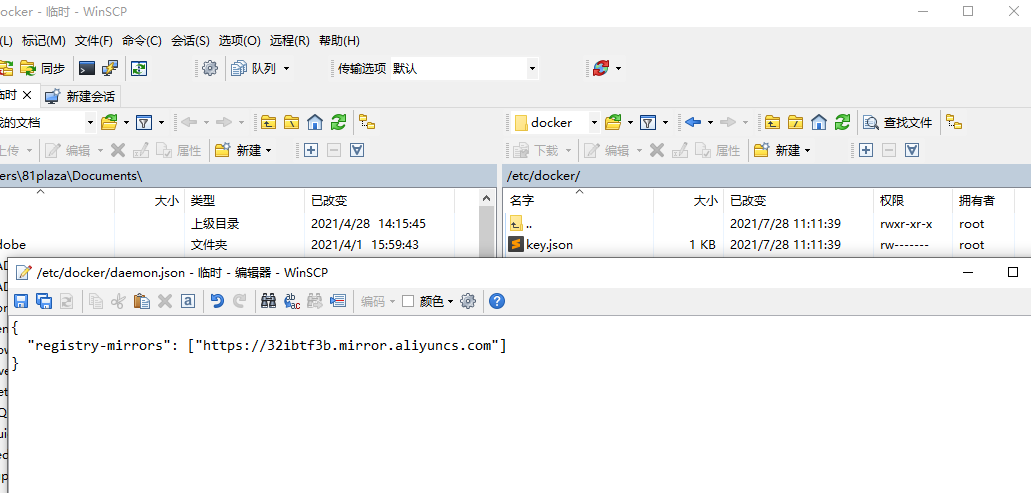Image resolution: width=1031 pixels, height=493 pixels.
Task: Go to remote parent directory icon
Action: (772, 122)
